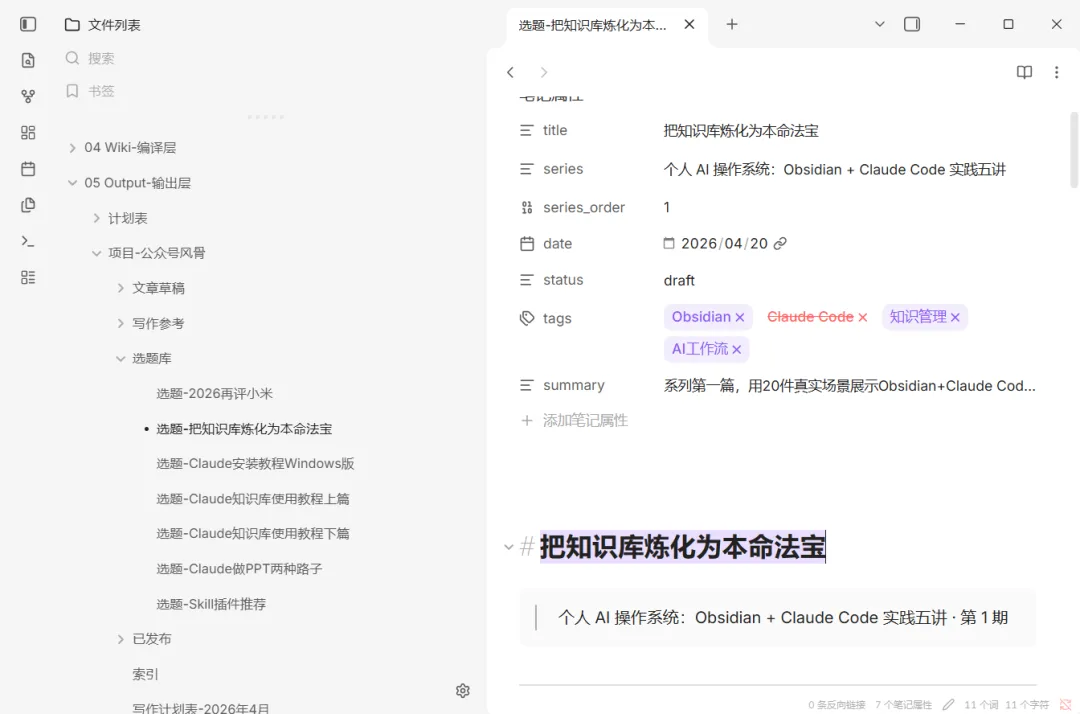Open note 选题-2026再评小米

tap(214, 394)
